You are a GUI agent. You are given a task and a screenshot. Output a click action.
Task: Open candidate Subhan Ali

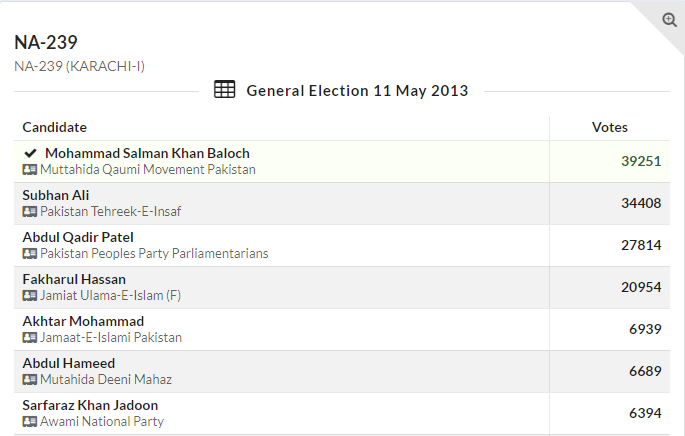pyautogui.click(x=56, y=195)
